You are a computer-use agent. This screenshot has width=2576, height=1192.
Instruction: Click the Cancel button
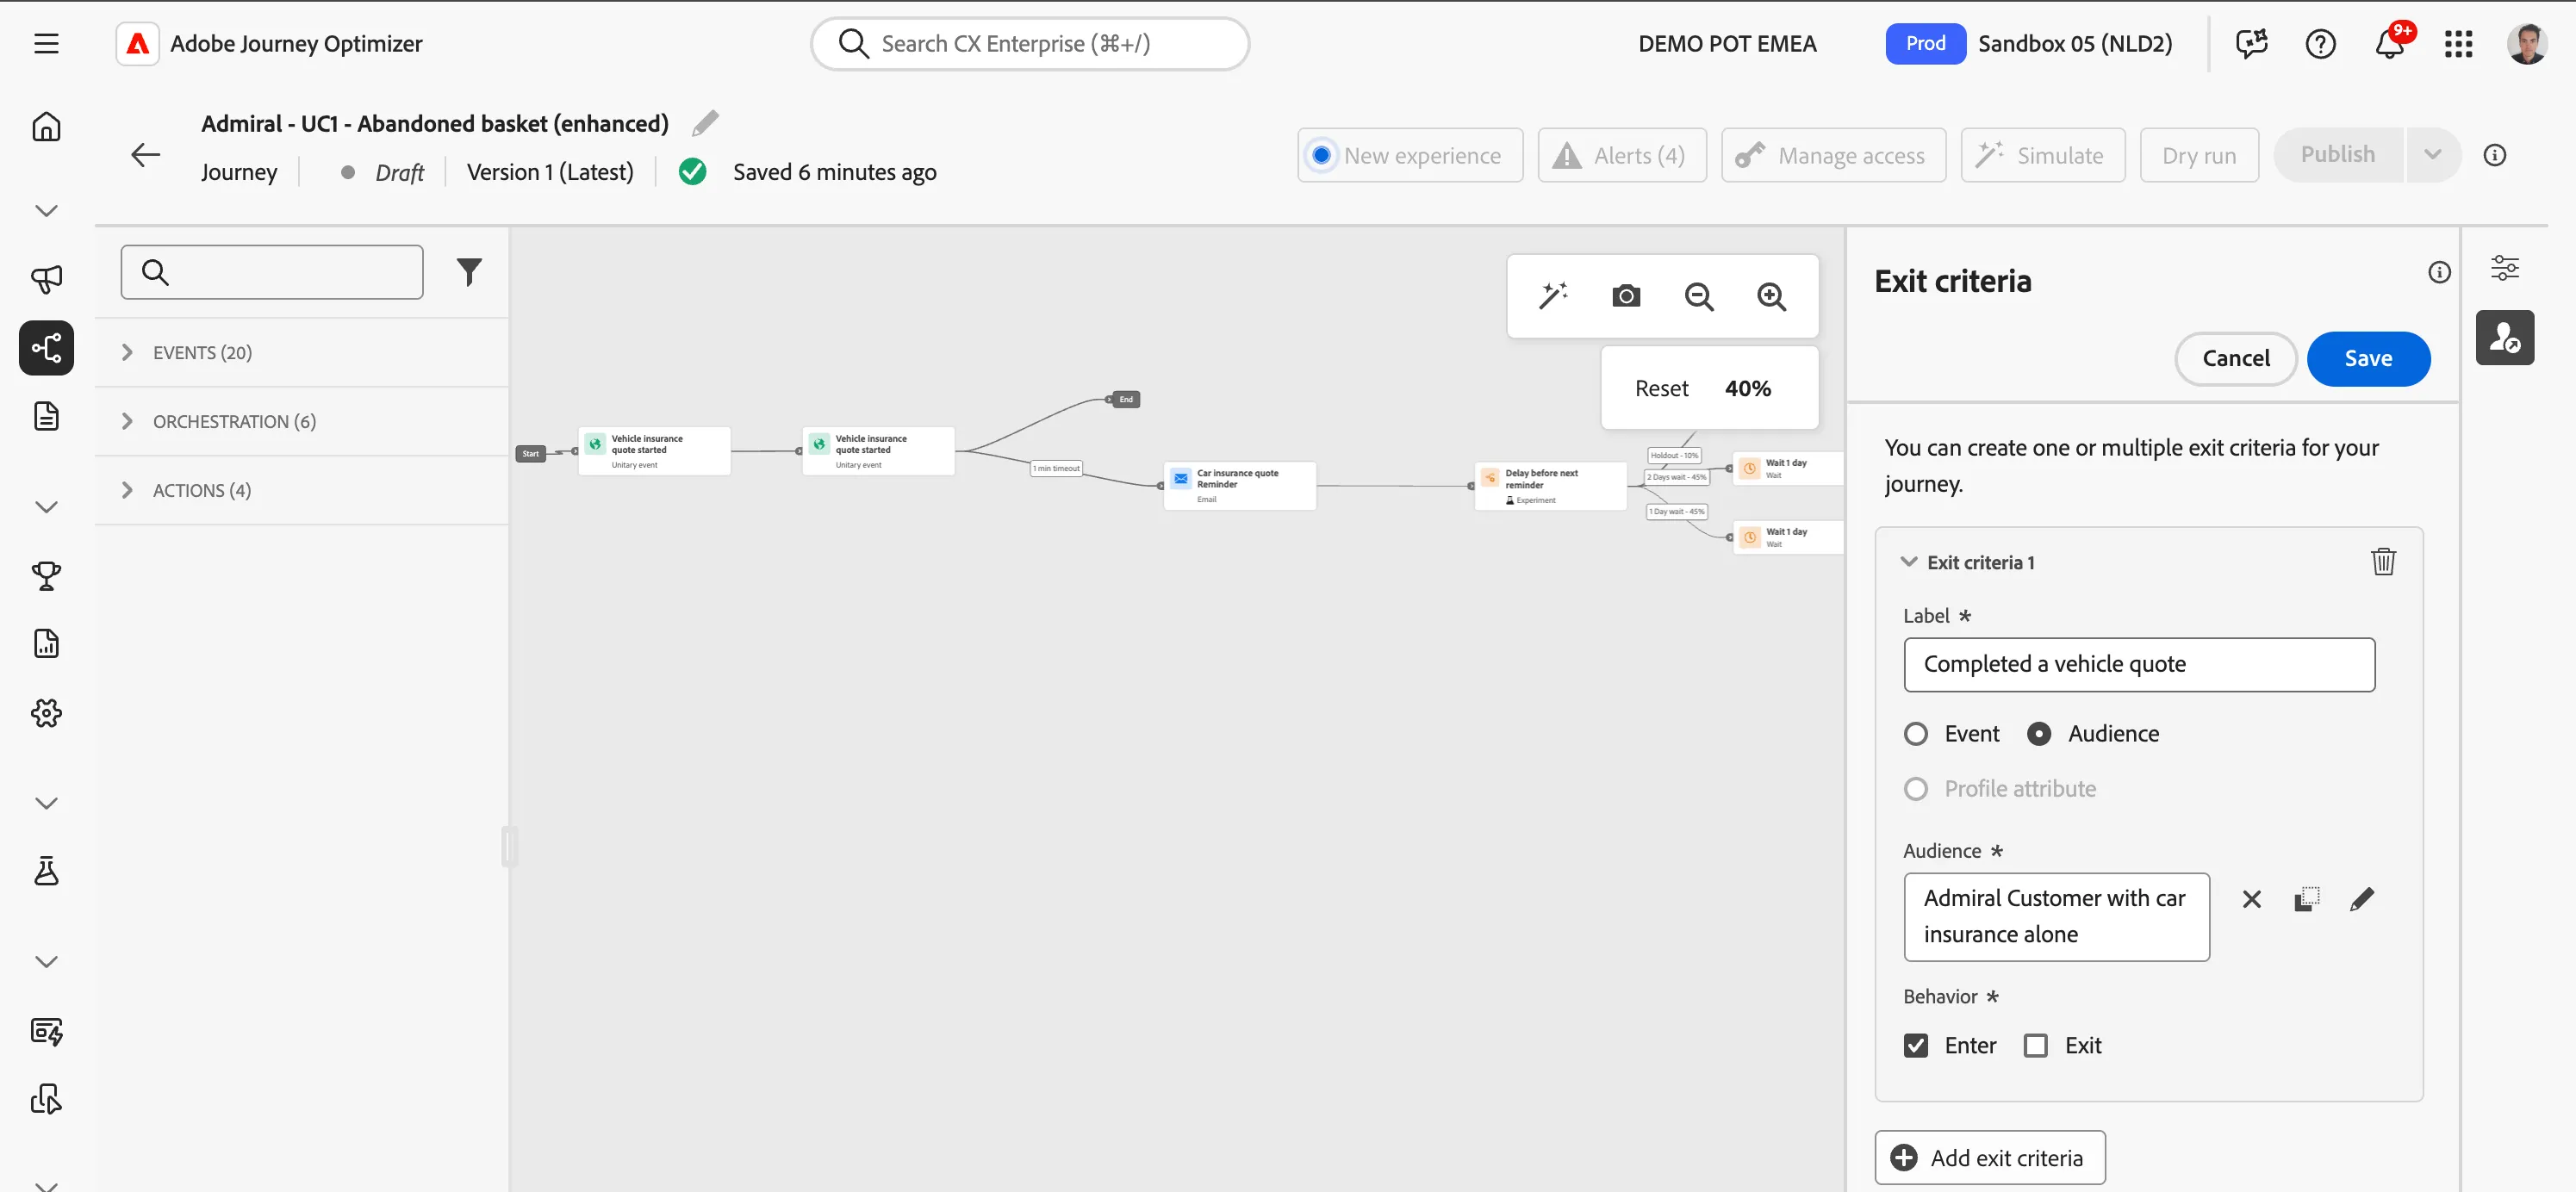coord(2235,359)
